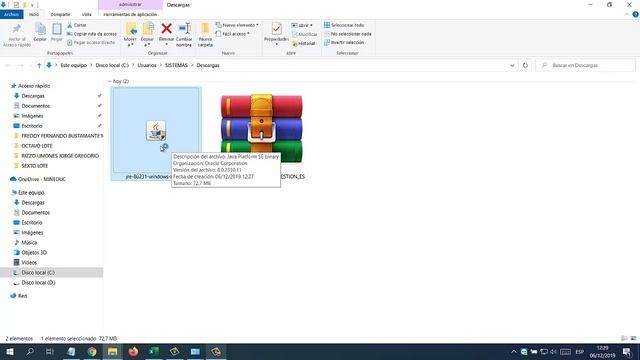This screenshot has height=360, width=640.
Task: Click Pegar acceso directo
Action: coord(91,42)
